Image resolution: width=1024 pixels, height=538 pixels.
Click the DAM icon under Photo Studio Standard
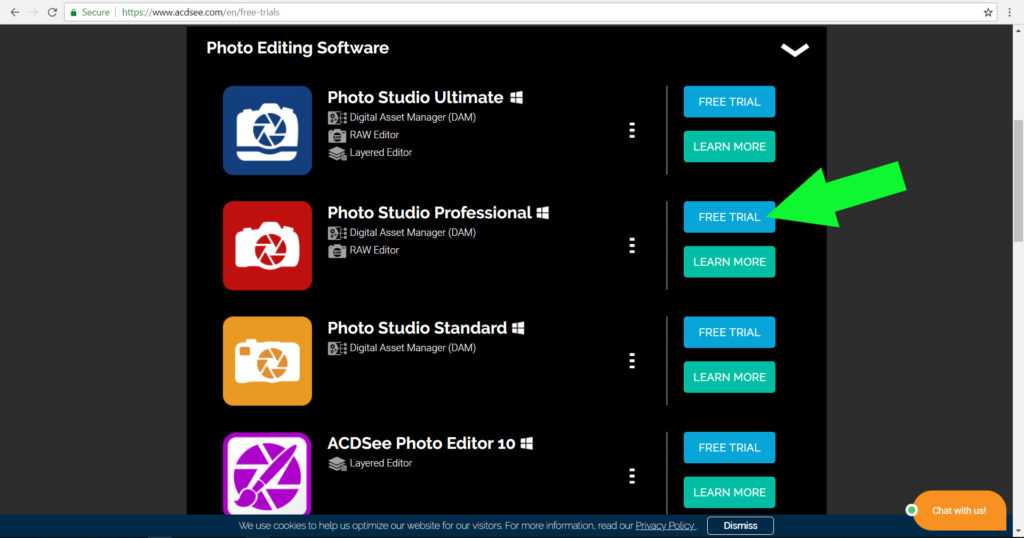pyautogui.click(x=337, y=348)
